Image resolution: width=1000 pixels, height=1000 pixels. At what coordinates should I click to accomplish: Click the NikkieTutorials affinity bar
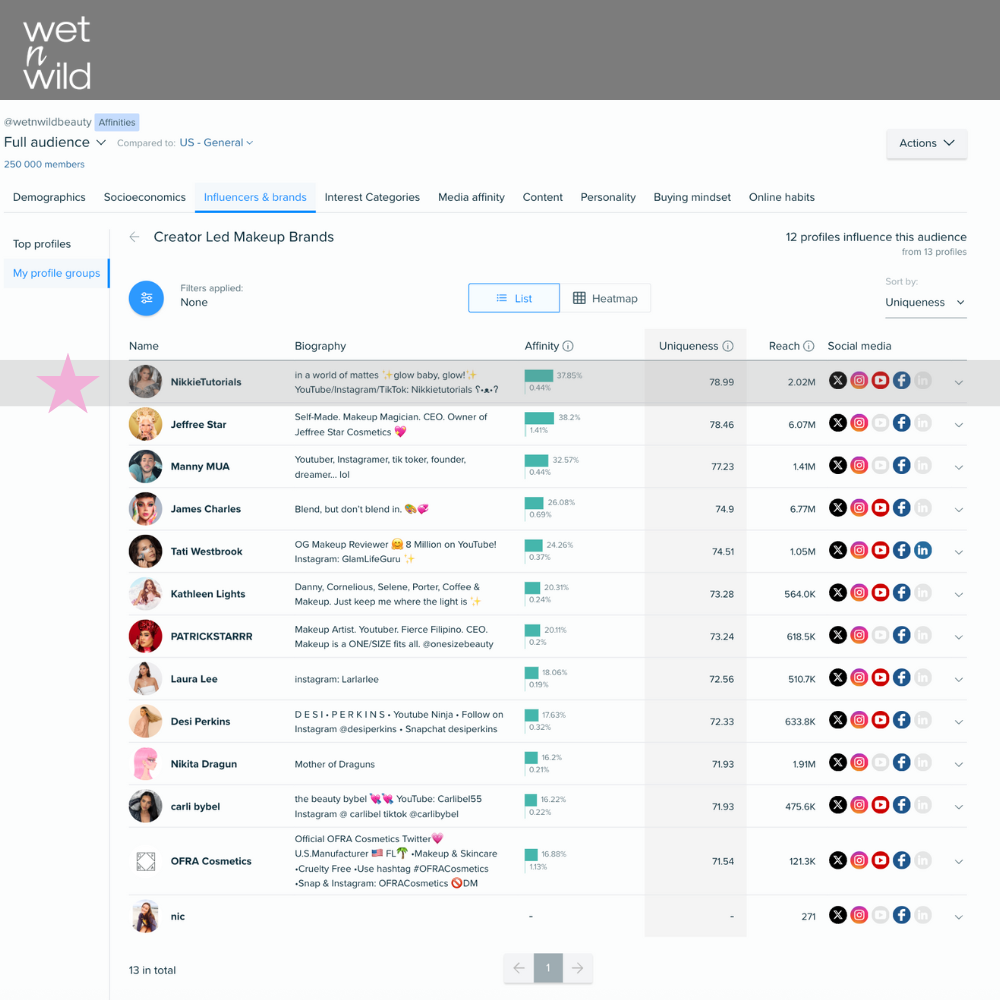[539, 376]
